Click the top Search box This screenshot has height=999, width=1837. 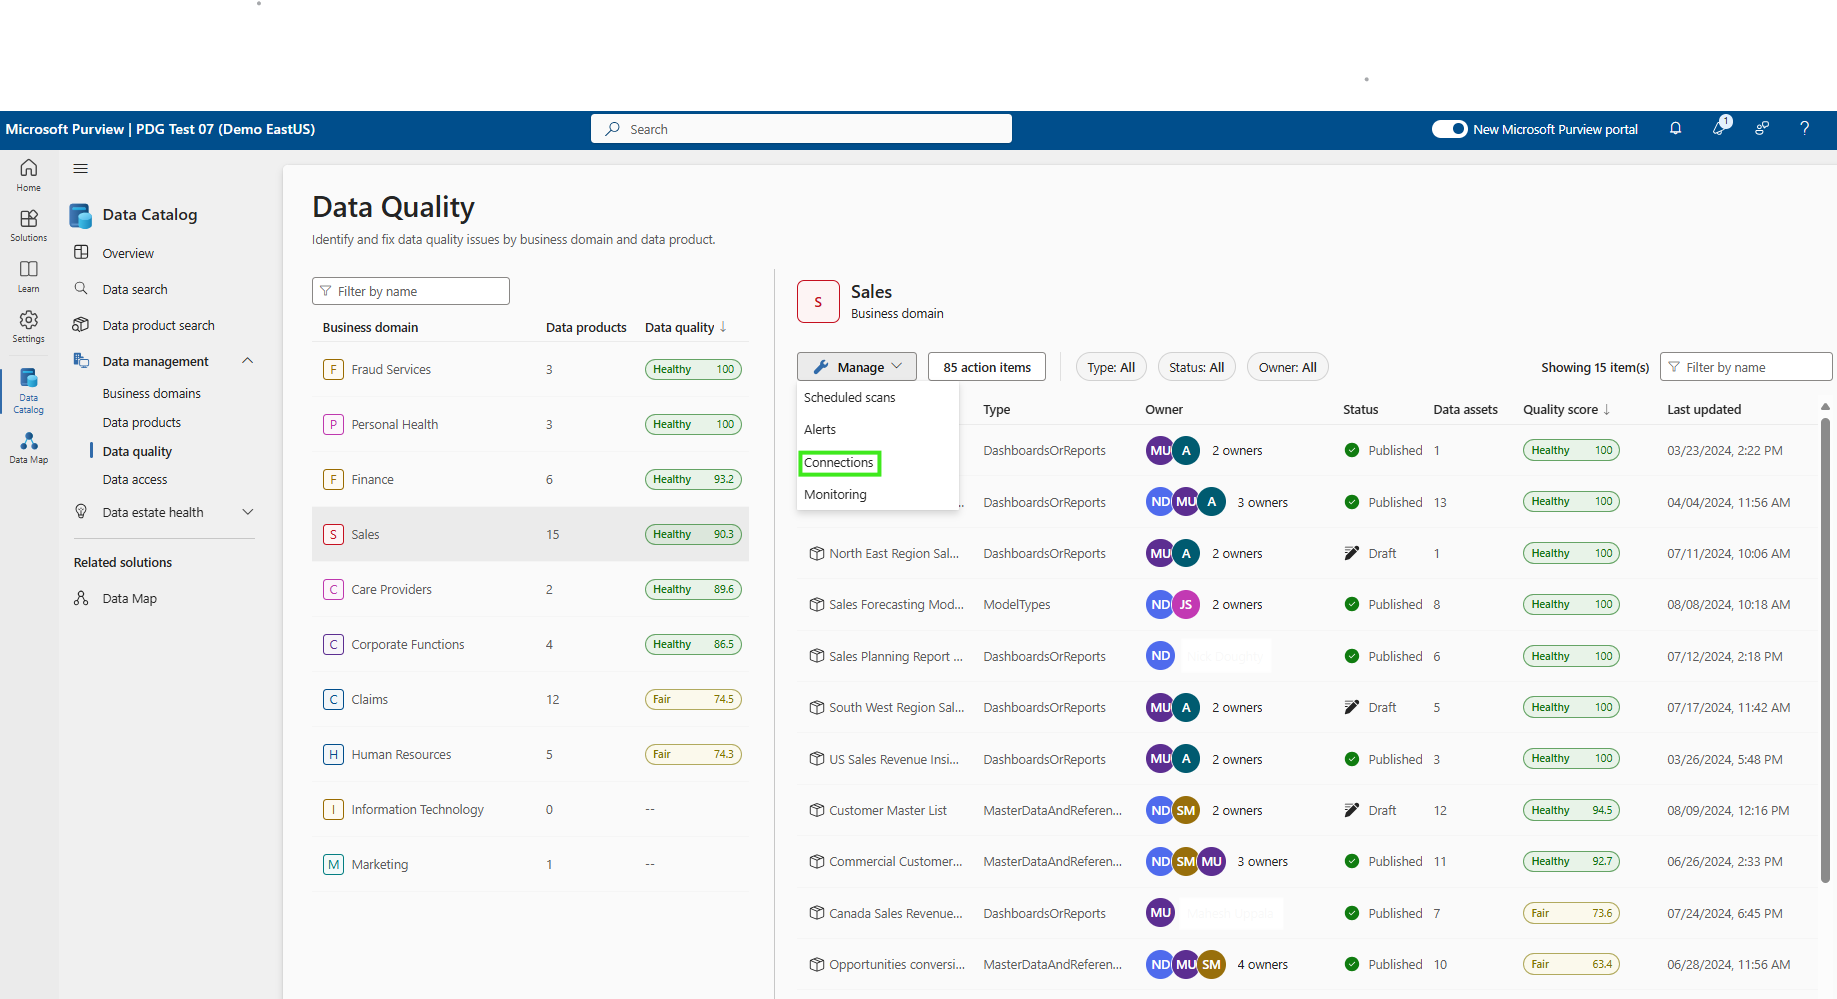[801, 129]
